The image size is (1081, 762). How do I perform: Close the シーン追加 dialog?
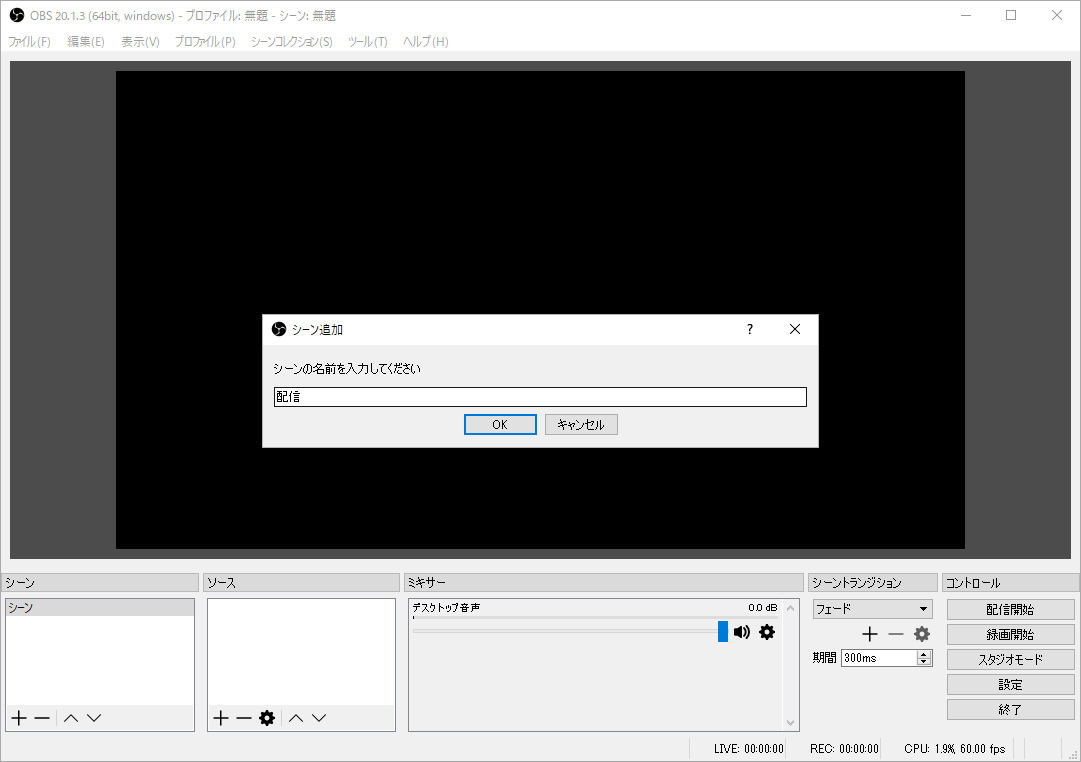[x=795, y=329]
